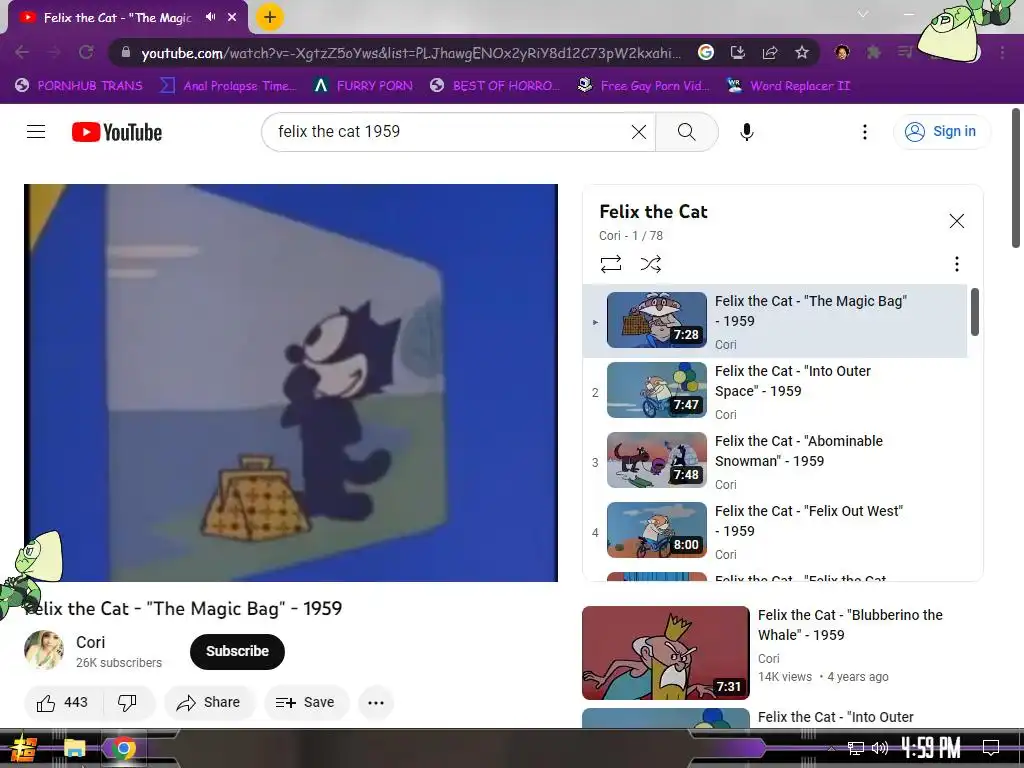The height and width of the screenshot is (768, 1024).
Task: Go back with the browser back arrow
Action: tap(22, 52)
